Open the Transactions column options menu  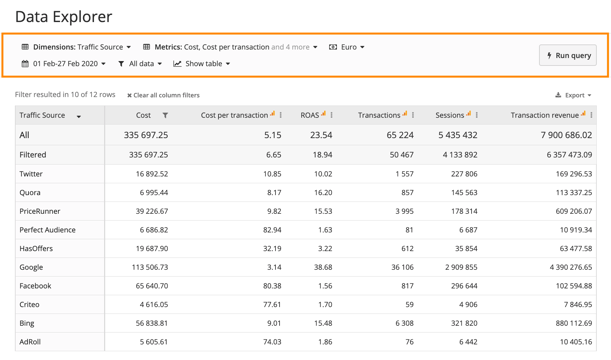(x=413, y=115)
